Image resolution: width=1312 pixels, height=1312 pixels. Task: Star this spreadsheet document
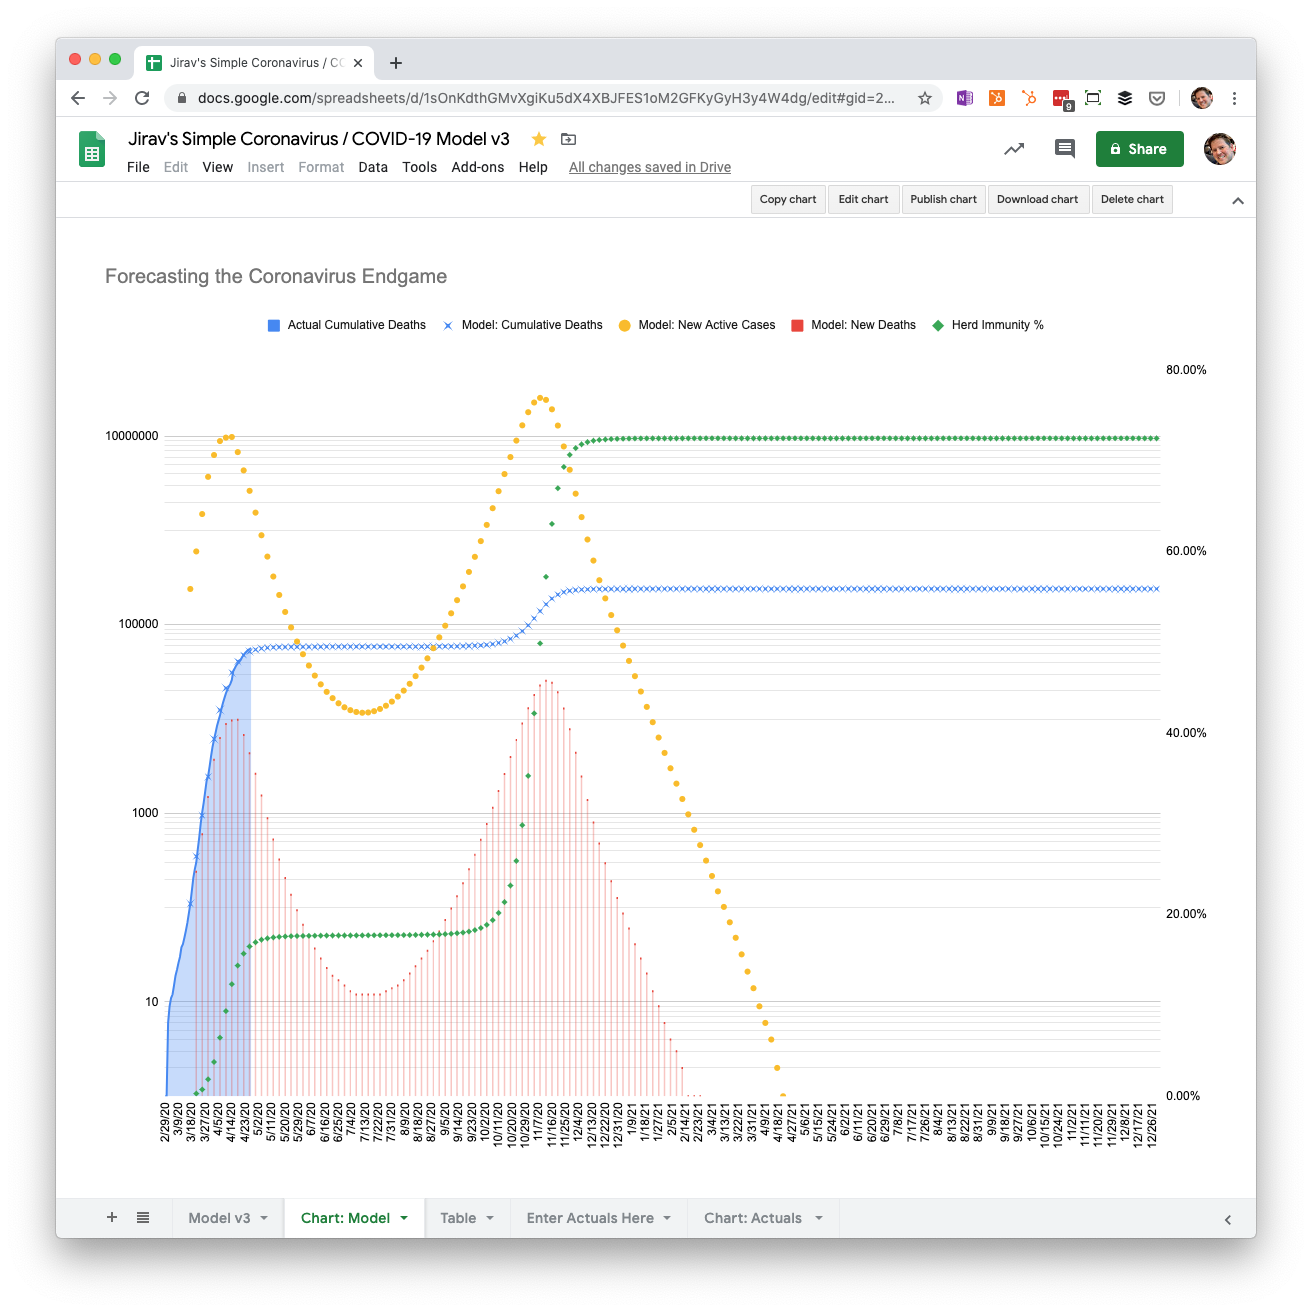pyautogui.click(x=539, y=139)
